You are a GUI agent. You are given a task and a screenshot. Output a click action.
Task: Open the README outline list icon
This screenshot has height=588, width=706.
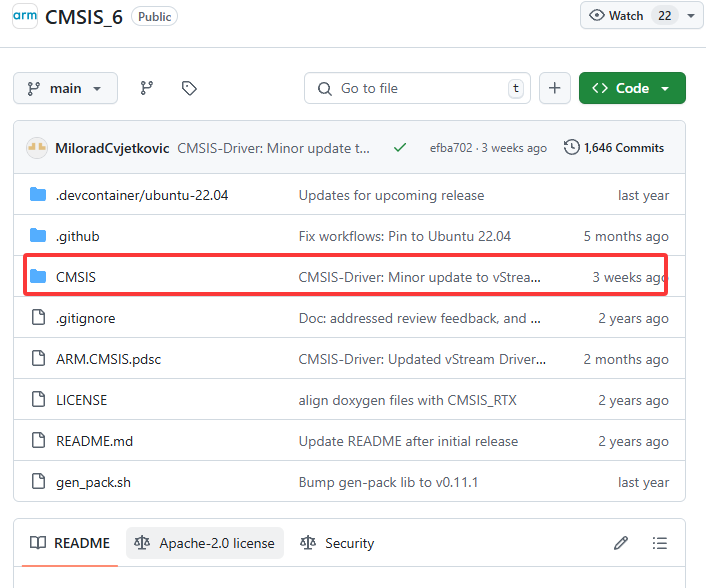pos(660,543)
